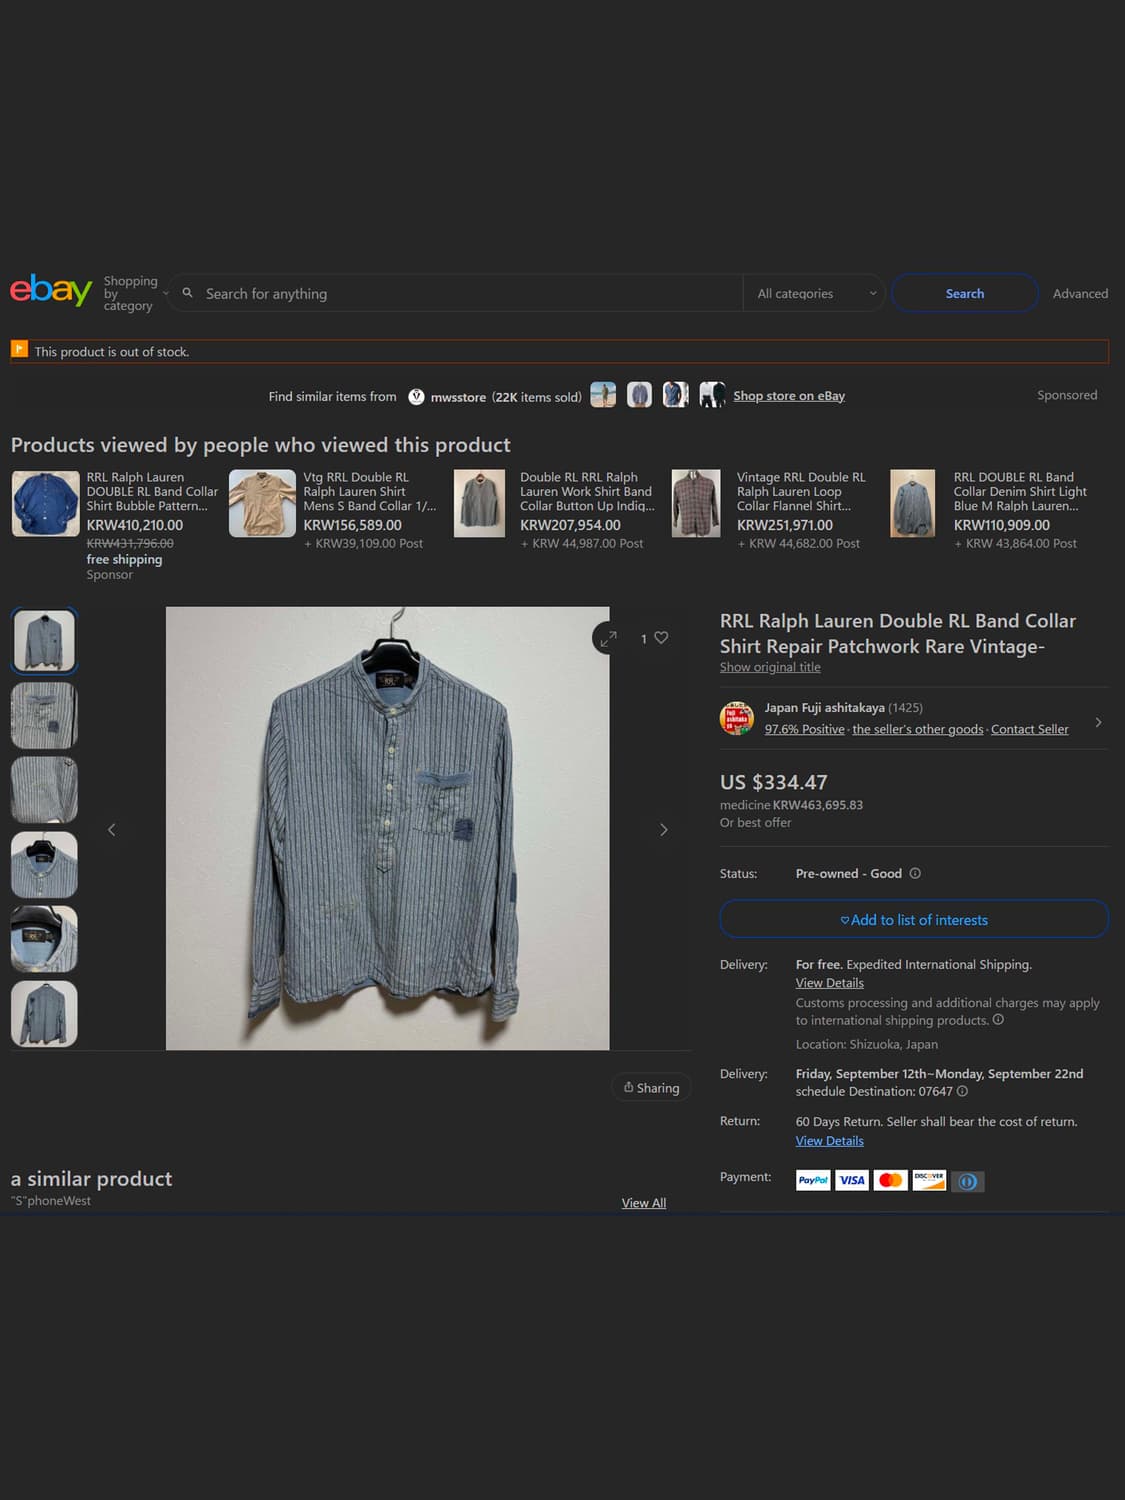Click the PayPal payment icon
This screenshot has width=1125, height=1500.
pos(813,1180)
